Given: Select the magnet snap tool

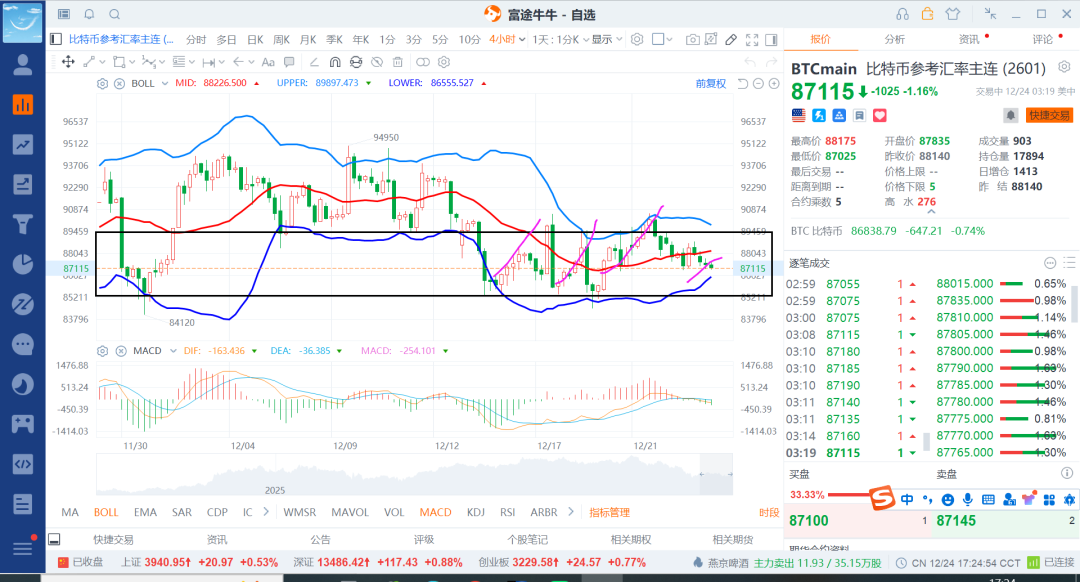Looking at the screenshot, I should pyautogui.click(x=335, y=62).
